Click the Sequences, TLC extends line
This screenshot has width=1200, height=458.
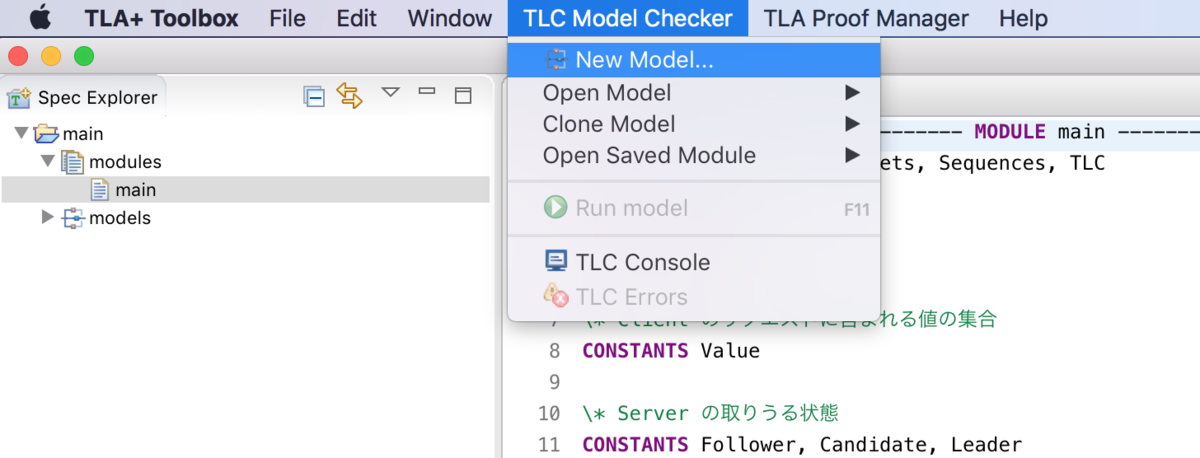coord(993,163)
